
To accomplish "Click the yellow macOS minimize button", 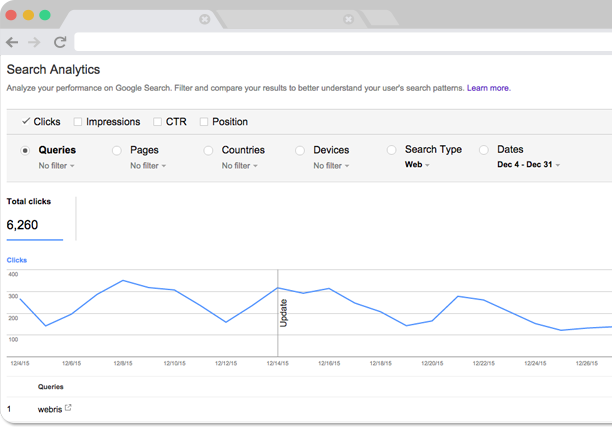I will point(30,17).
